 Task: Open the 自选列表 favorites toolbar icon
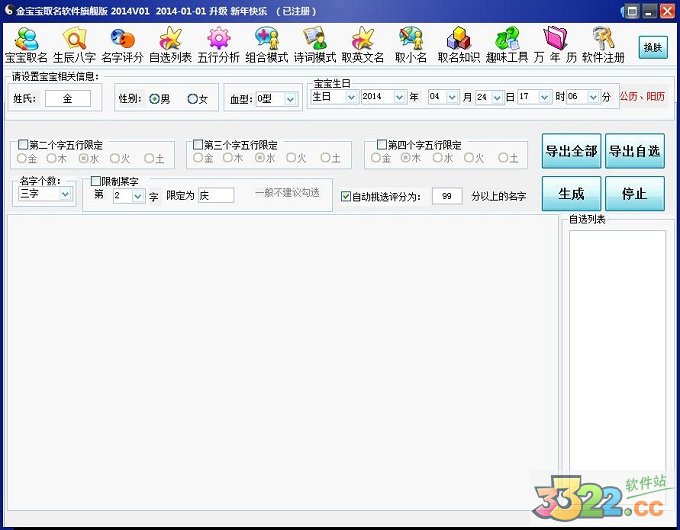coord(170,45)
